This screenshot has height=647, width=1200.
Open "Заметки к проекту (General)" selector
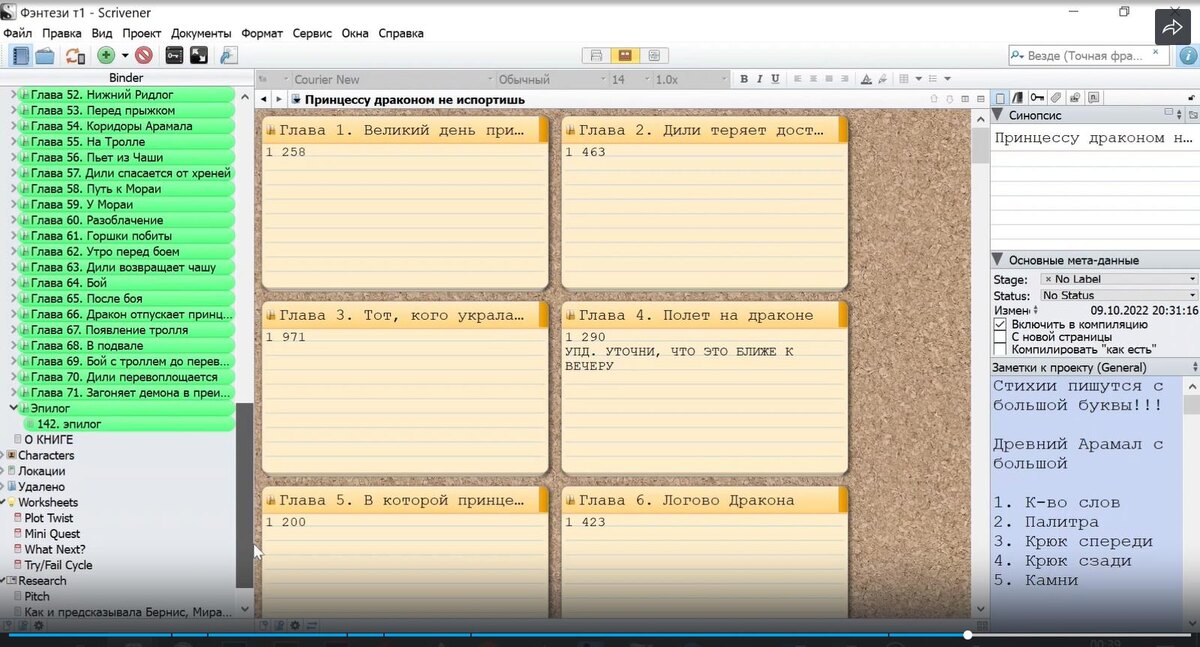pos(1094,368)
